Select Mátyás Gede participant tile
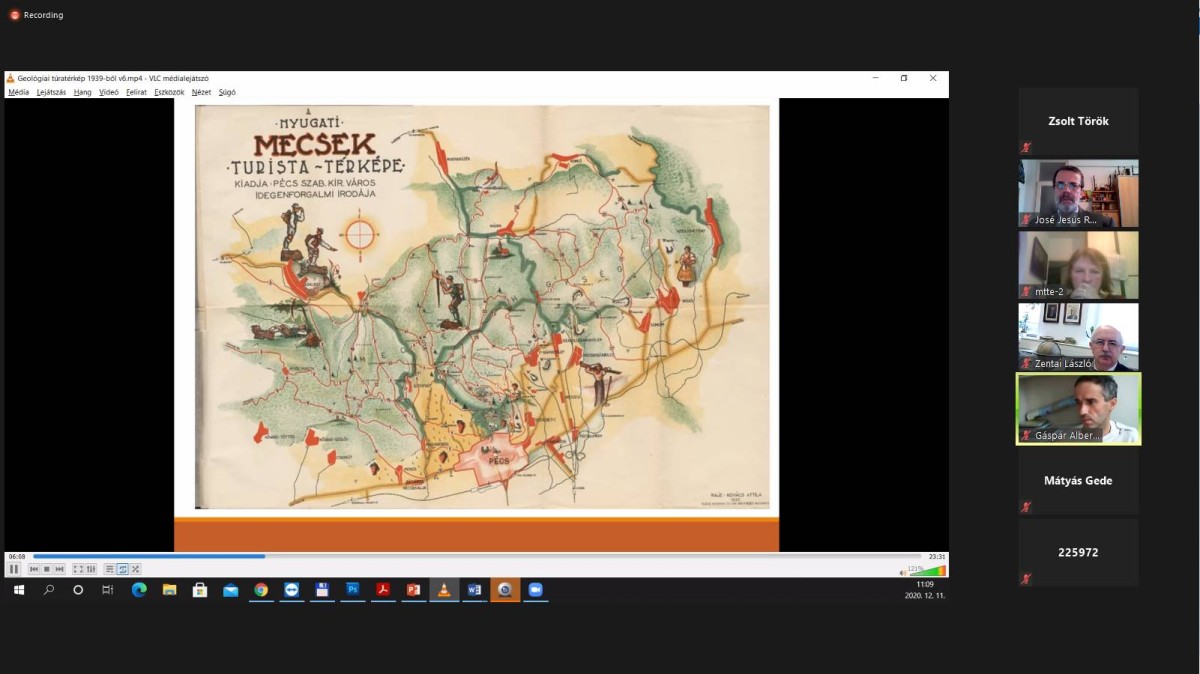This screenshot has width=1200, height=674. [x=1078, y=481]
